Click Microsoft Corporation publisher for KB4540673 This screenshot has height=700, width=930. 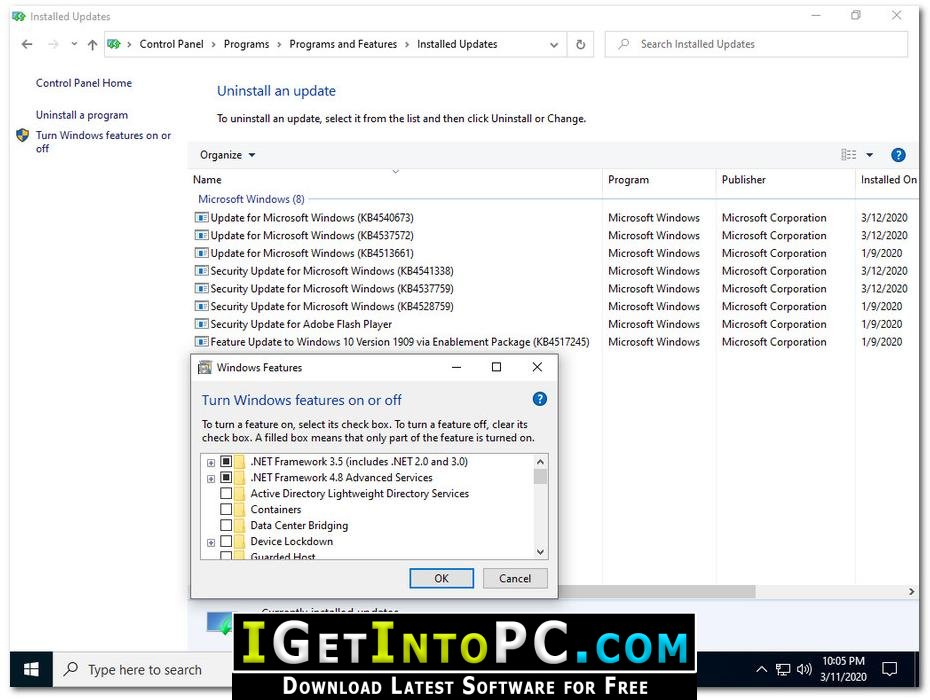click(x=774, y=218)
